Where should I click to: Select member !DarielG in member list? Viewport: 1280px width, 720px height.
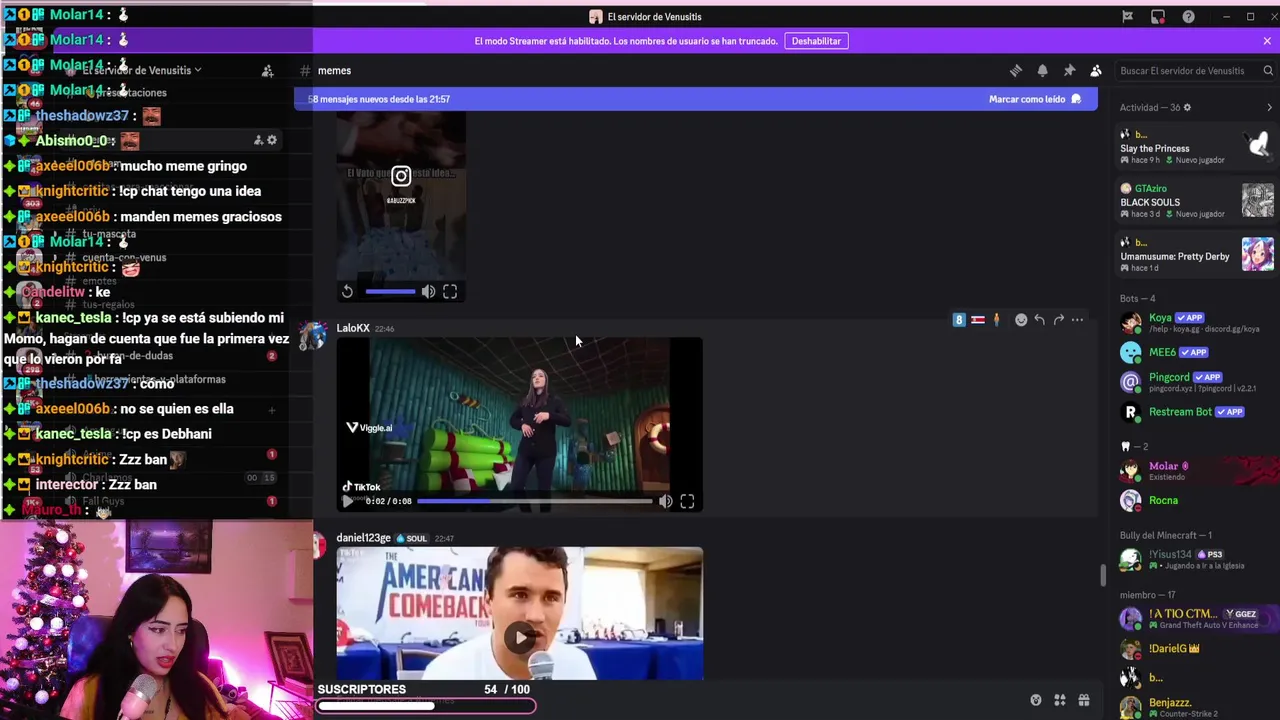pos(1195,648)
